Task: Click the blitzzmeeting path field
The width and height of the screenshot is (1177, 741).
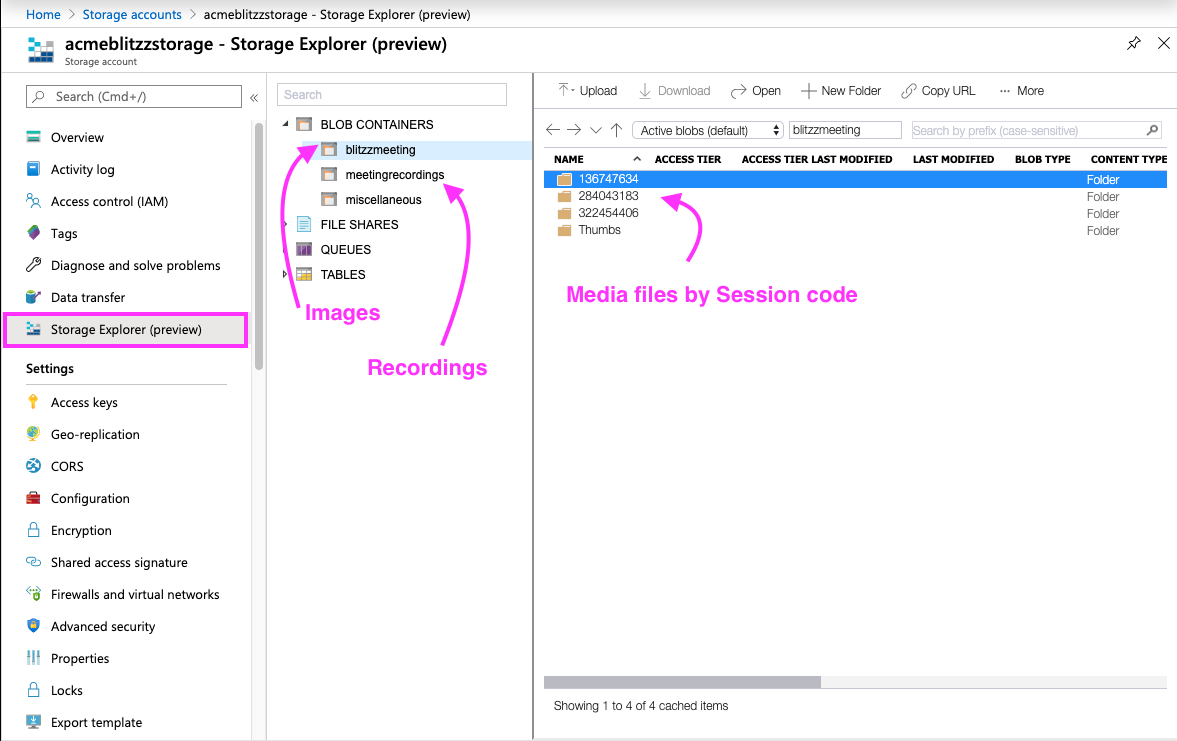Action: 844,130
